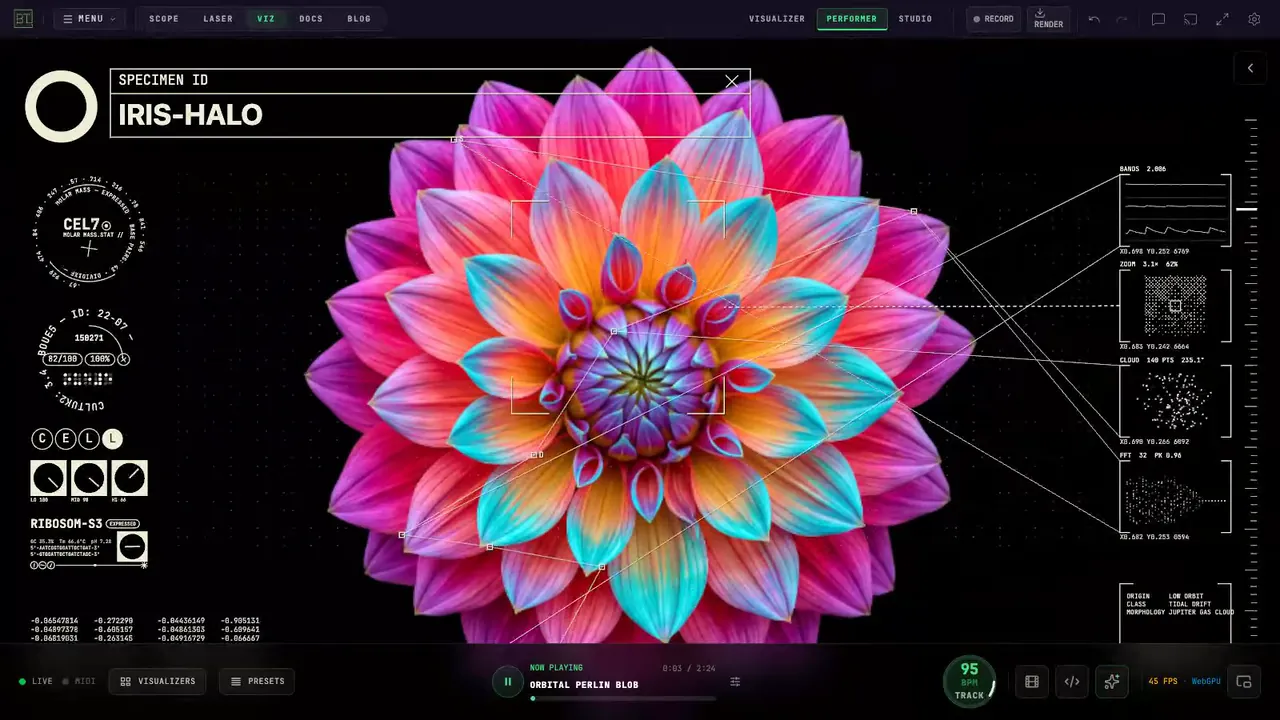Image resolution: width=1280 pixels, height=720 pixels.
Task: Close the Specimen ID panel
Action: [732, 81]
